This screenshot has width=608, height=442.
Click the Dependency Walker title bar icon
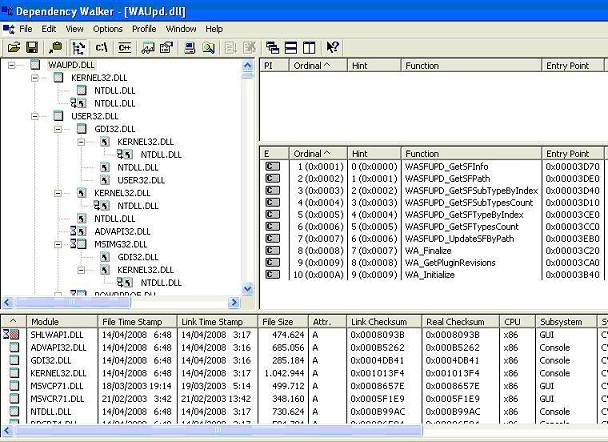[x=7, y=10]
